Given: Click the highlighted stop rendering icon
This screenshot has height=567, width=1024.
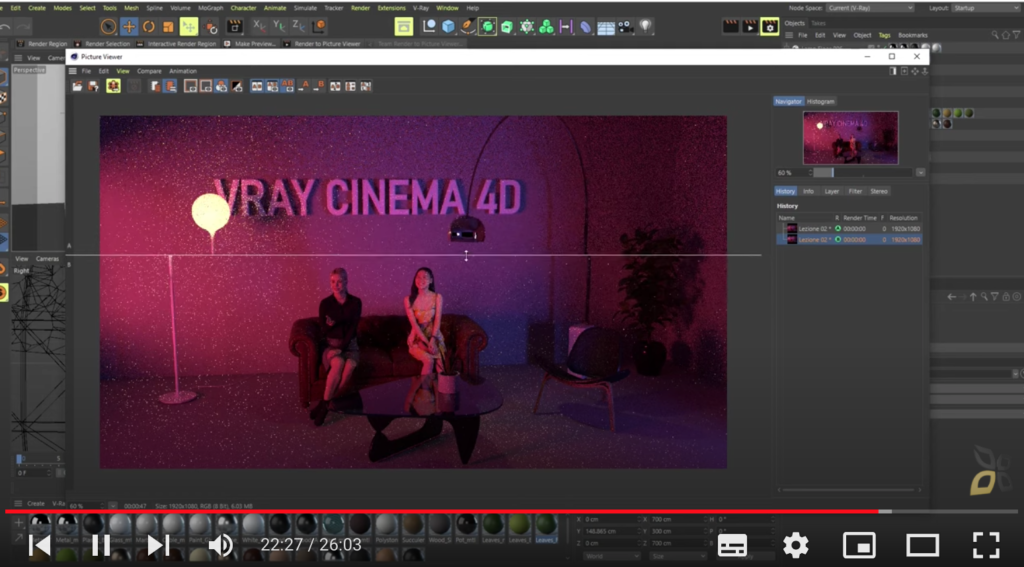Looking at the screenshot, I should tap(113, 86).
